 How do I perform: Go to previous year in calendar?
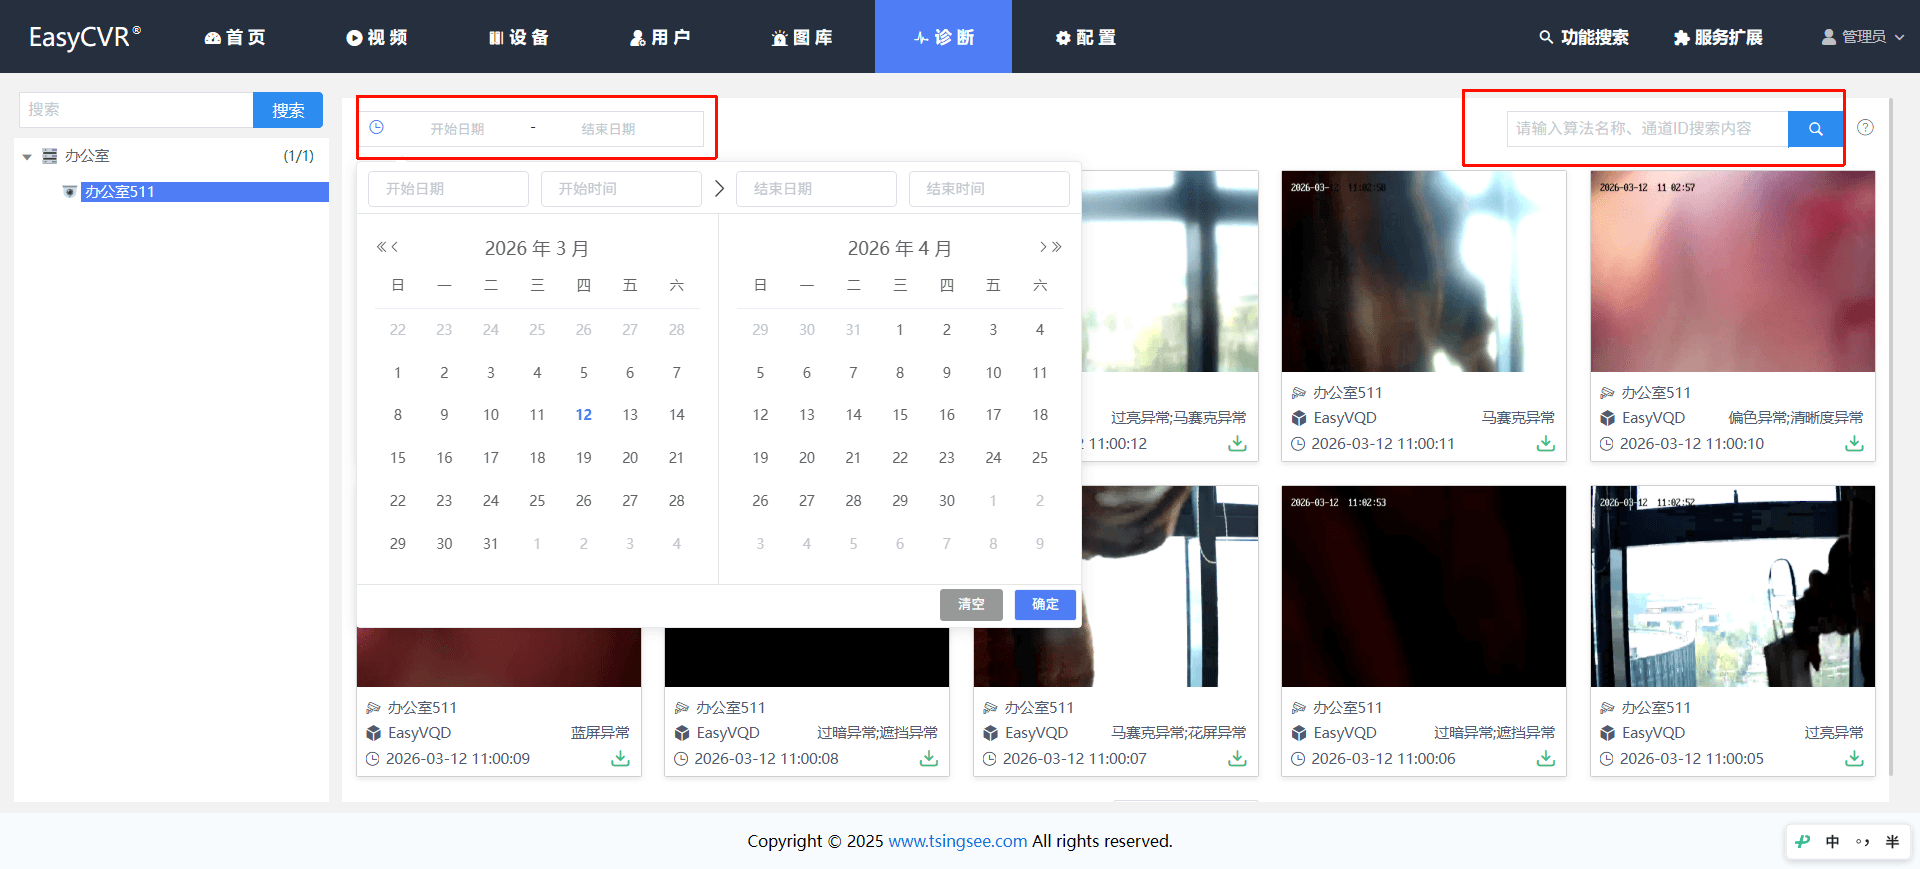381,247
